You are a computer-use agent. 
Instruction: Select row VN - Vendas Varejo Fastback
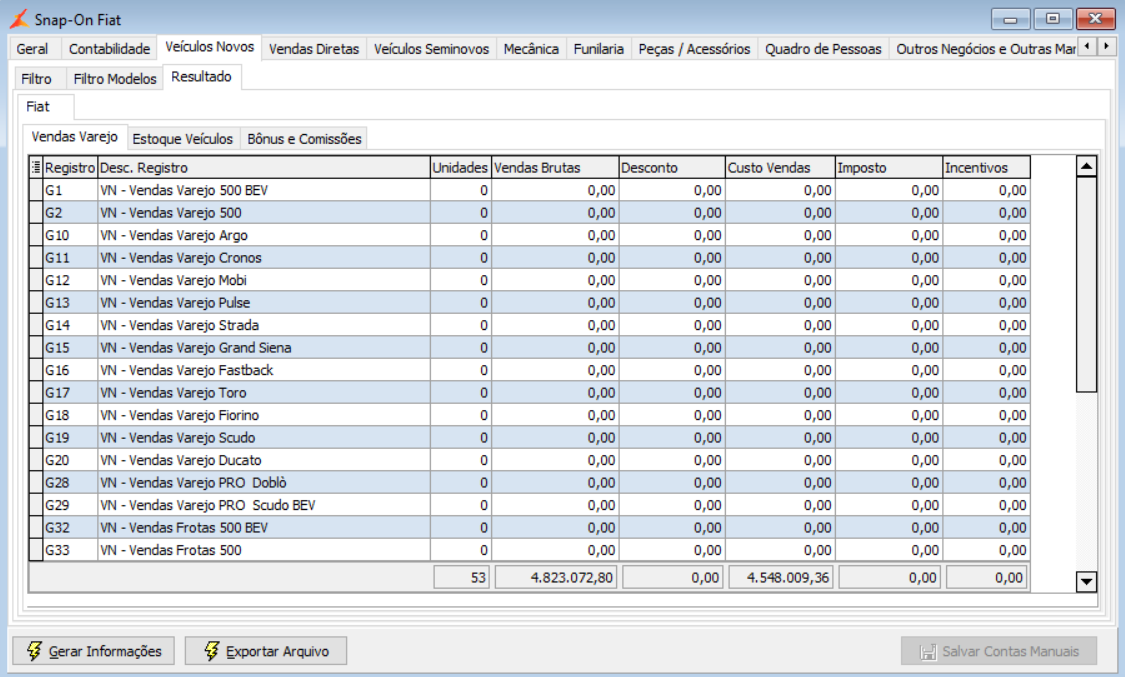point(529,370)
